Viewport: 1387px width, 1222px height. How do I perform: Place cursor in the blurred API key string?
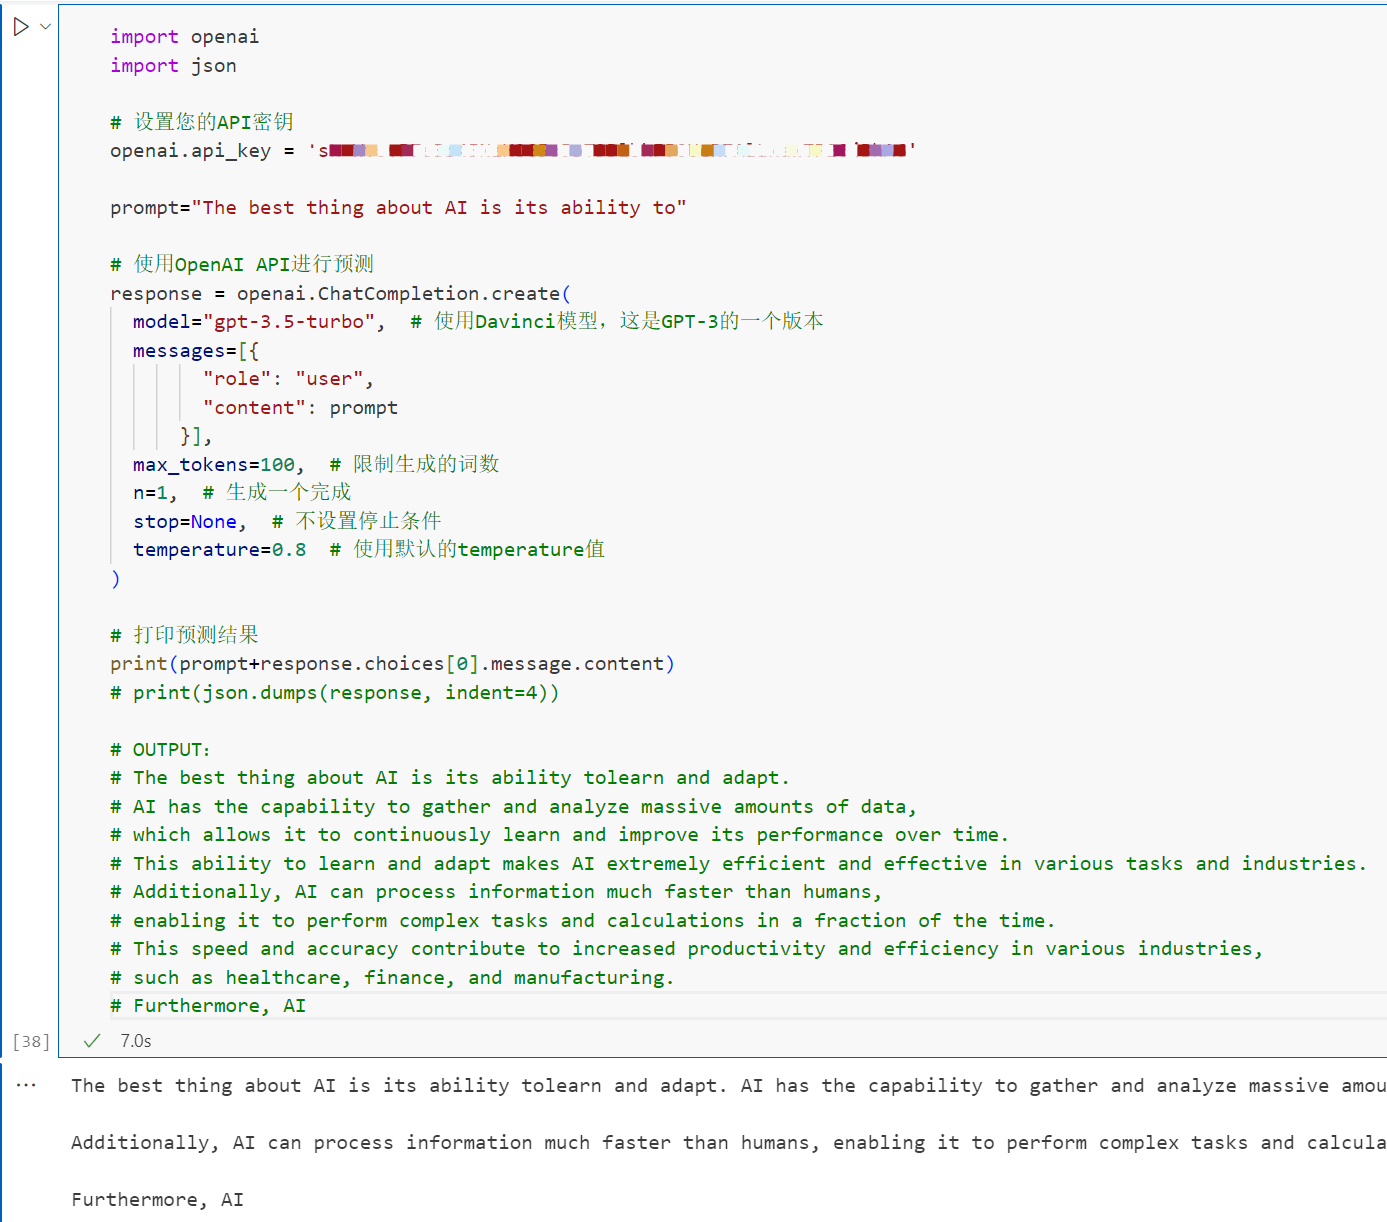612,151
